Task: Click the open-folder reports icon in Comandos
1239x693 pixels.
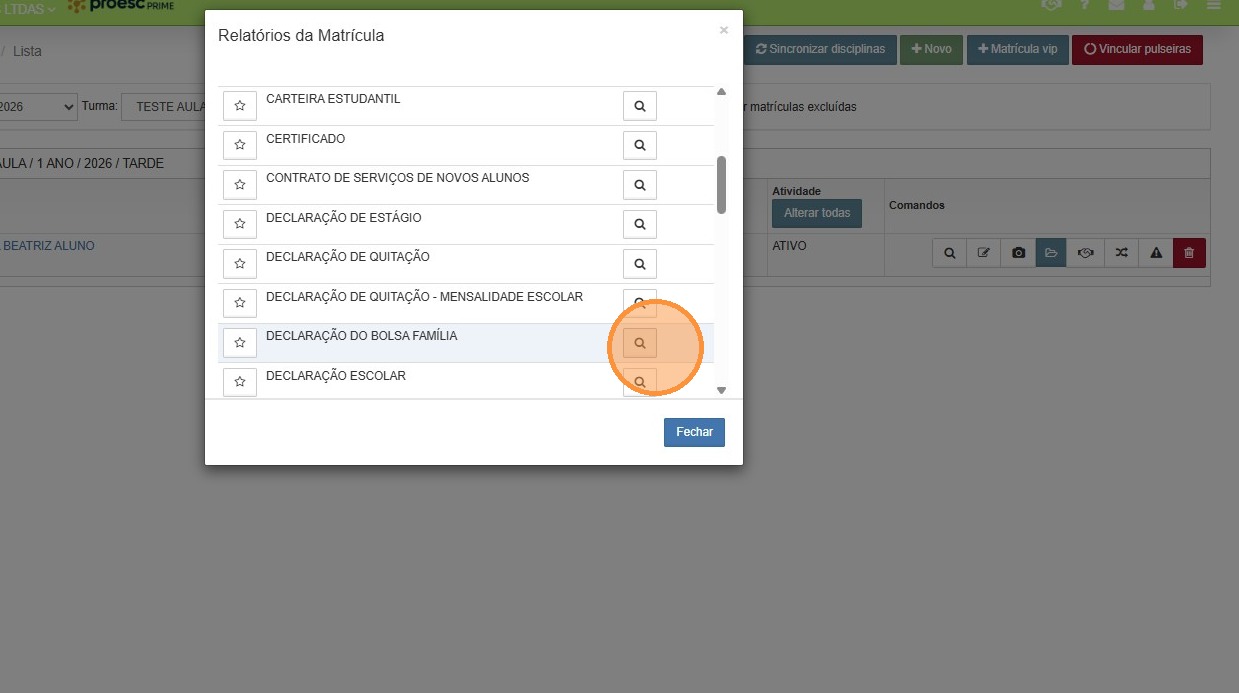Action: [x=1051, y=253]
